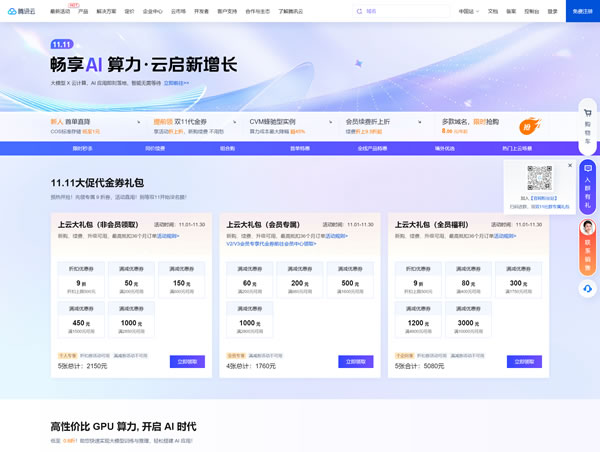Image resolution: width=600 pixels, height=452 pixels.
Task: Click the QR code image
Action: pos(539,178)
